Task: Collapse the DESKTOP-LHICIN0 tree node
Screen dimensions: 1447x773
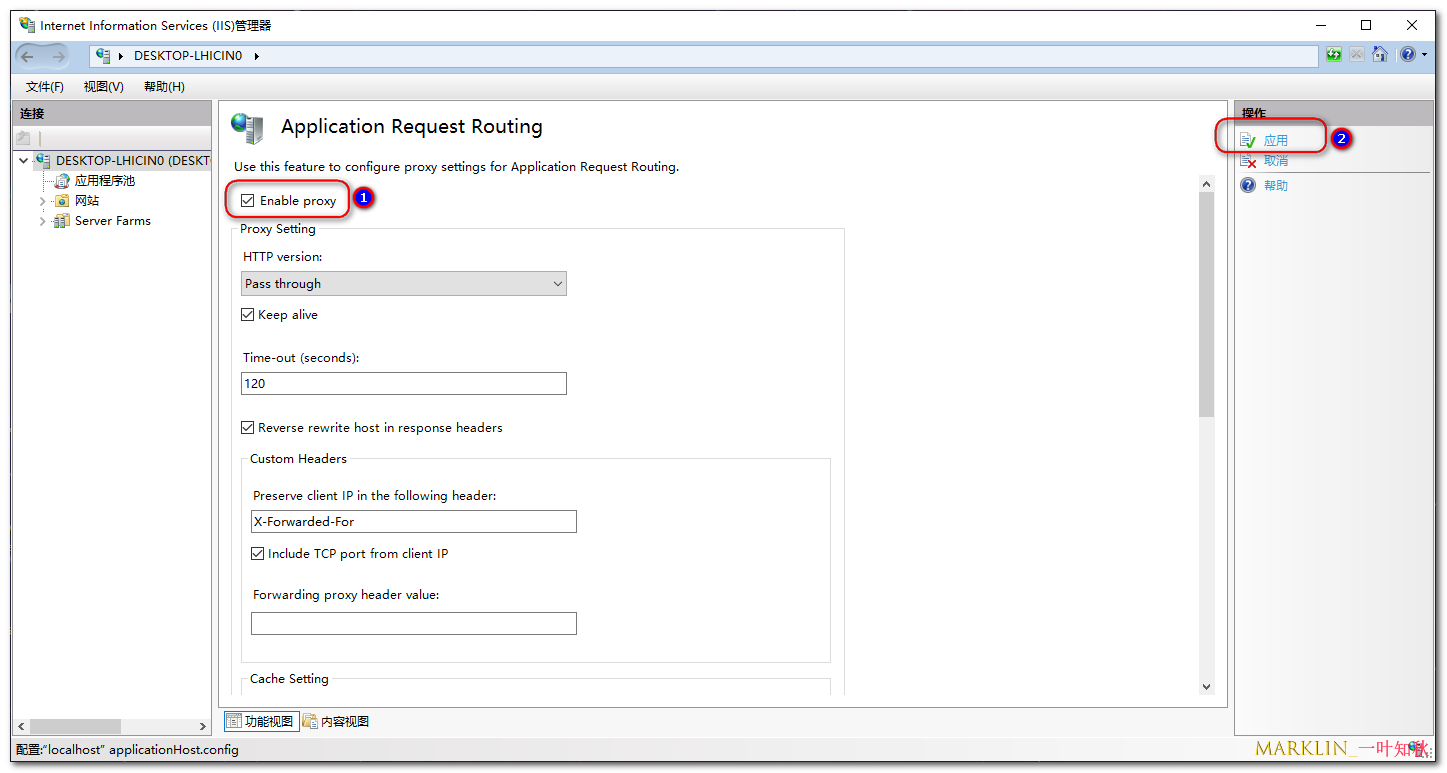Action: 24,160
